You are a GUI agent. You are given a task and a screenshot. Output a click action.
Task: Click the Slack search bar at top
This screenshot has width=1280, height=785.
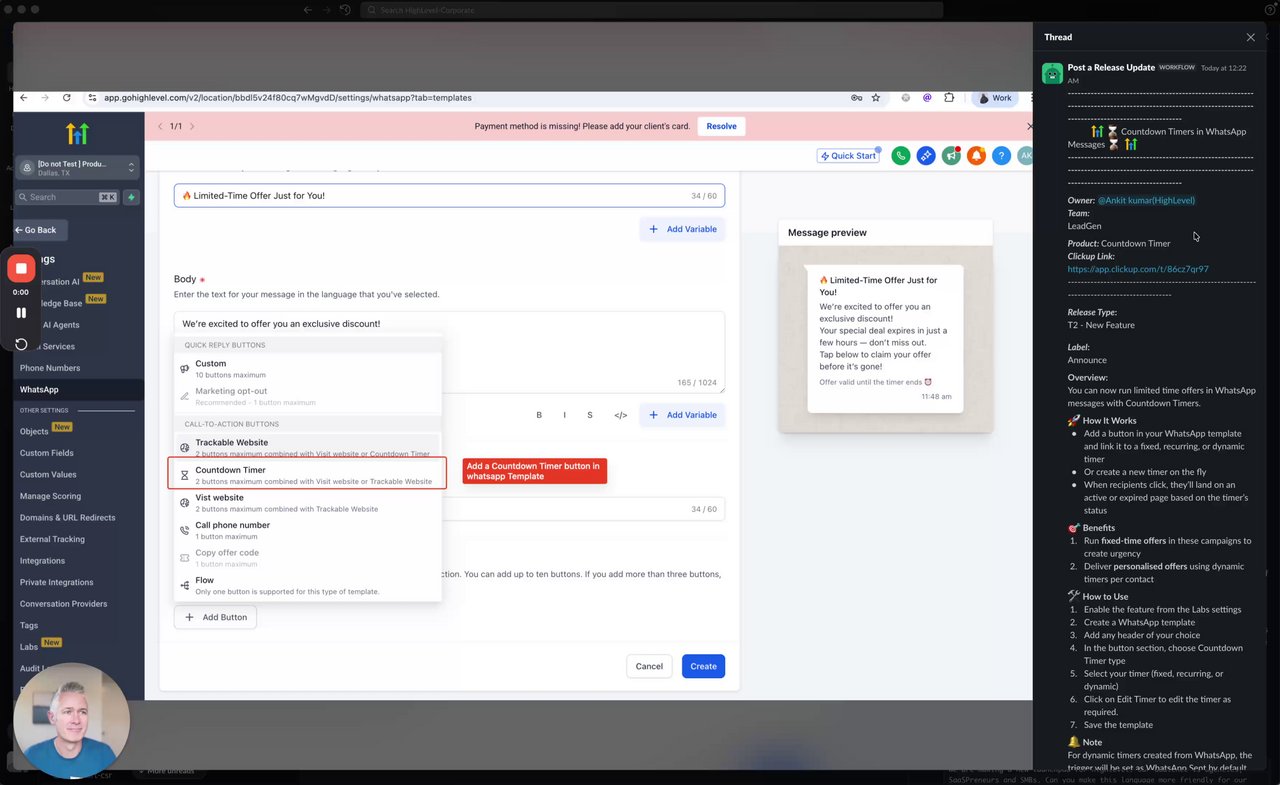650,10
